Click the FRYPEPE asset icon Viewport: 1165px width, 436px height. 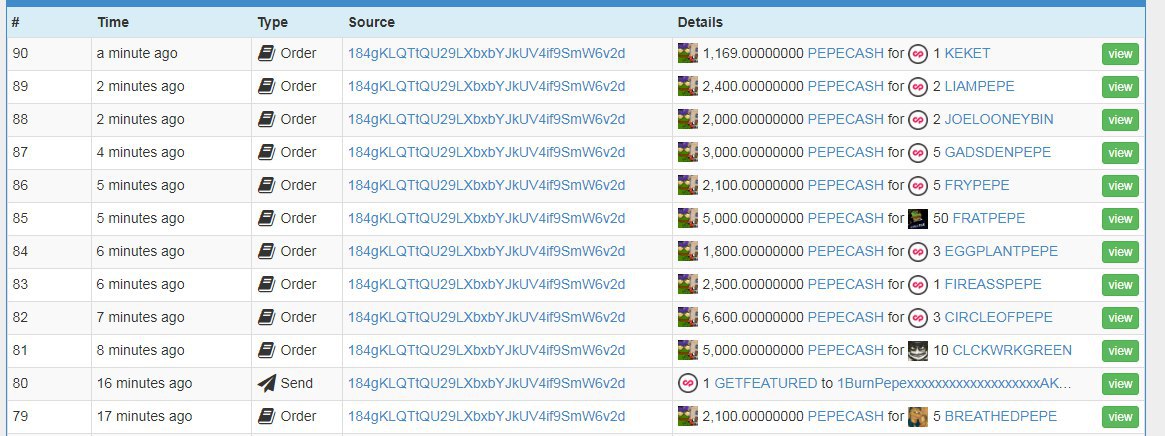pos(918,185)
